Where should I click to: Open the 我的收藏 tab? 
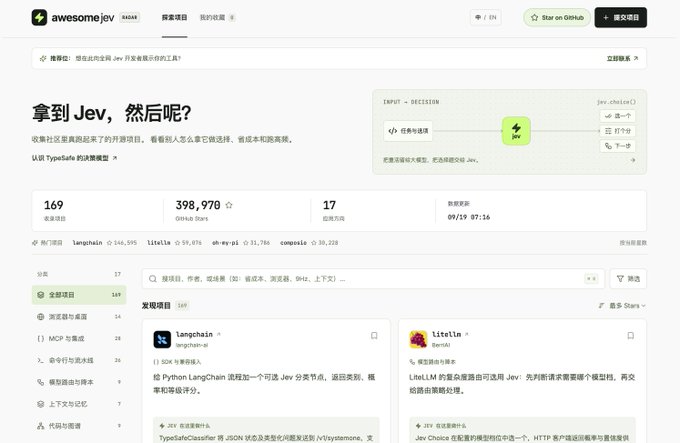coord(217,17)
